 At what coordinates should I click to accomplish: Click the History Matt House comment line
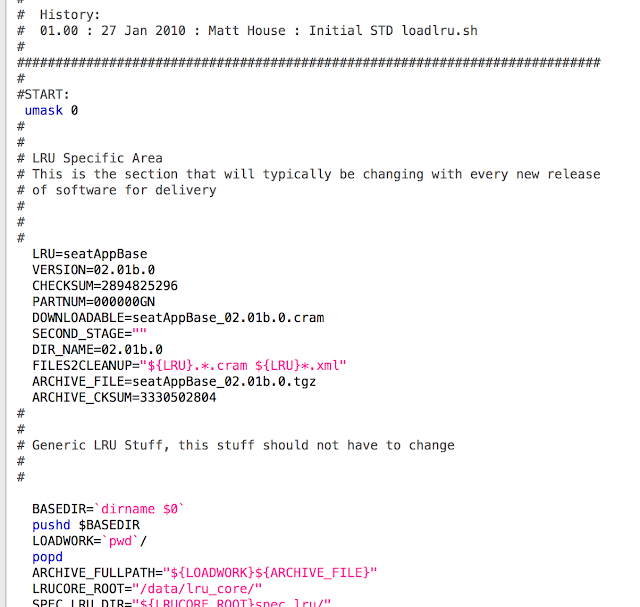247,31
